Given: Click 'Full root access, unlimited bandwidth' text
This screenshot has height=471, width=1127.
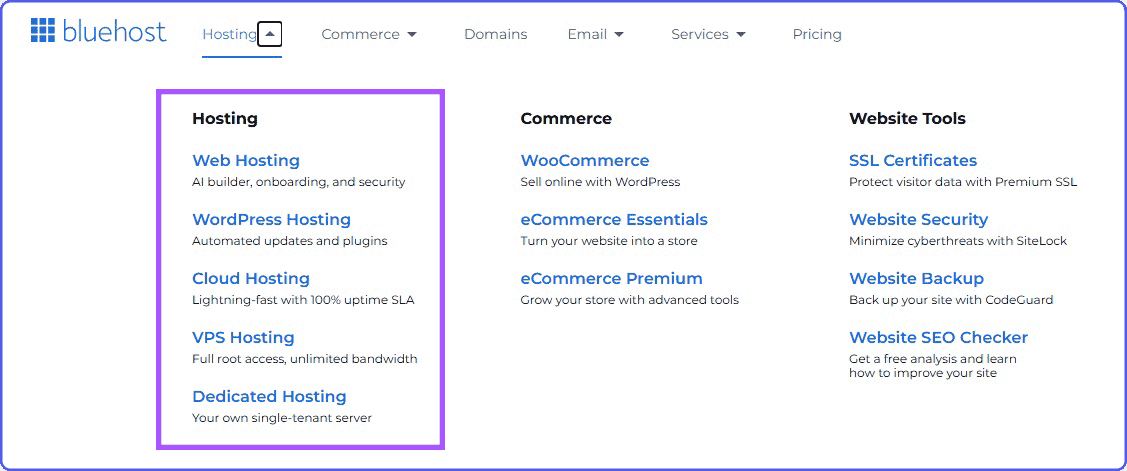Looking at the screenshot, I should [305, 359].
